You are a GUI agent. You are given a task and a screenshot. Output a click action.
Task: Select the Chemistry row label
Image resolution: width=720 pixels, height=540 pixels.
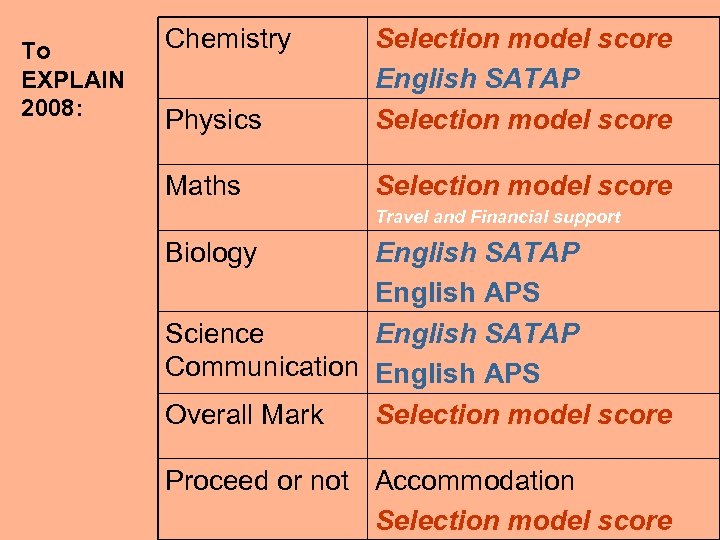[228, 40]
